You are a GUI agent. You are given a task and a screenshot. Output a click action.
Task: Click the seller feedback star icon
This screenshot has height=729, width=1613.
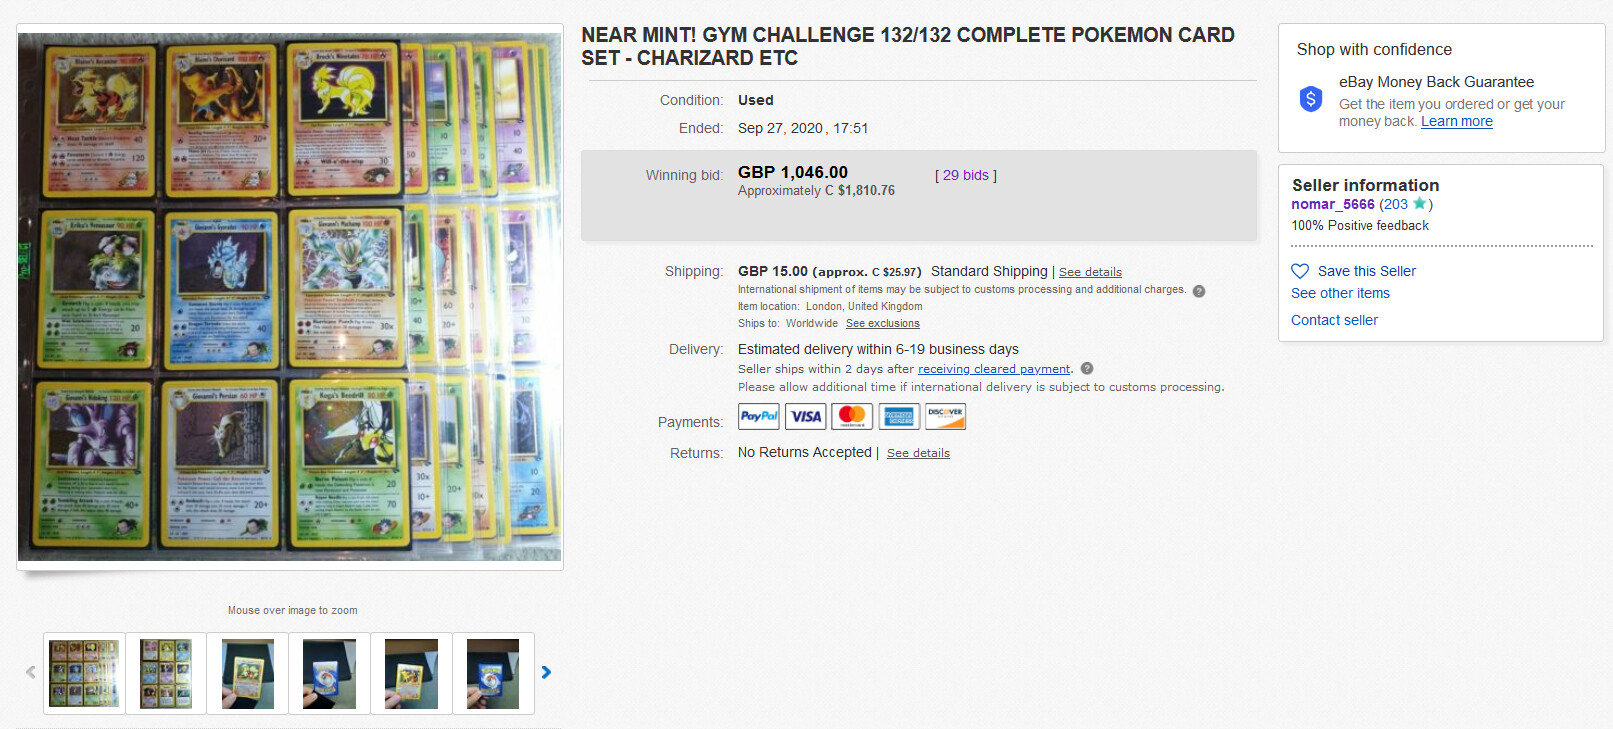pyautogui.click(x=1419, y=204)
